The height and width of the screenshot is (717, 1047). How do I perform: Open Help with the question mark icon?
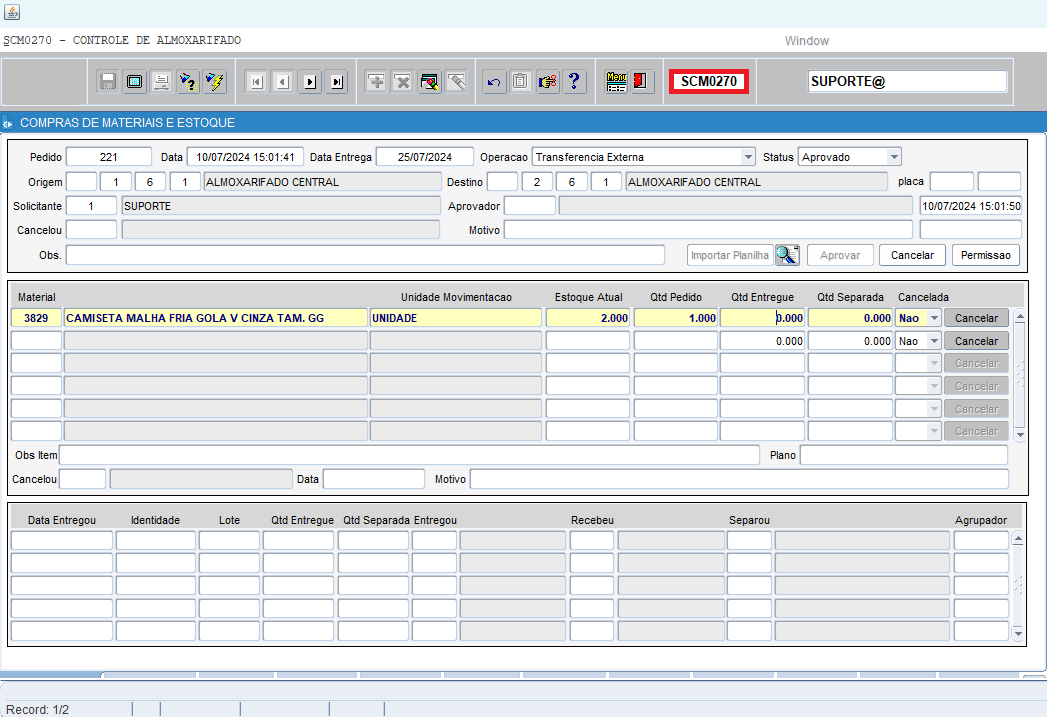coord(574,81)
